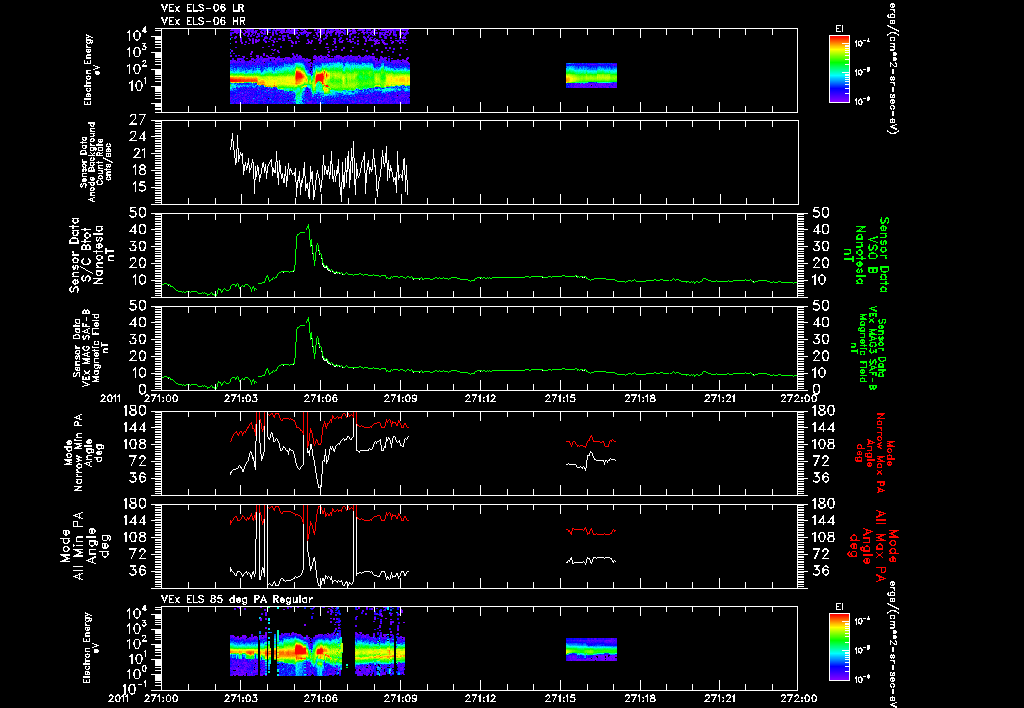Click the "VEx ELS-06 LR" title text
Viewport: 1024px width, 708px height.
(x=203, y=8)
